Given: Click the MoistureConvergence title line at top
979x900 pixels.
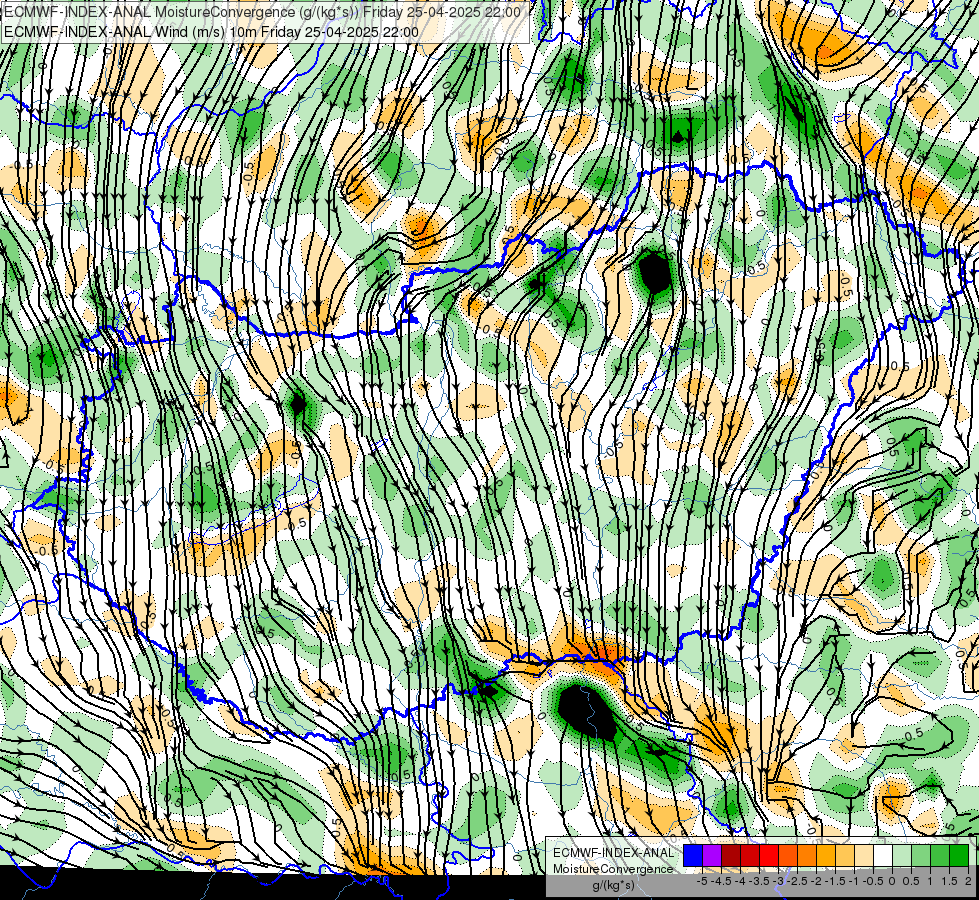Looking at the screenshot, I should click(x=262, y=11).
